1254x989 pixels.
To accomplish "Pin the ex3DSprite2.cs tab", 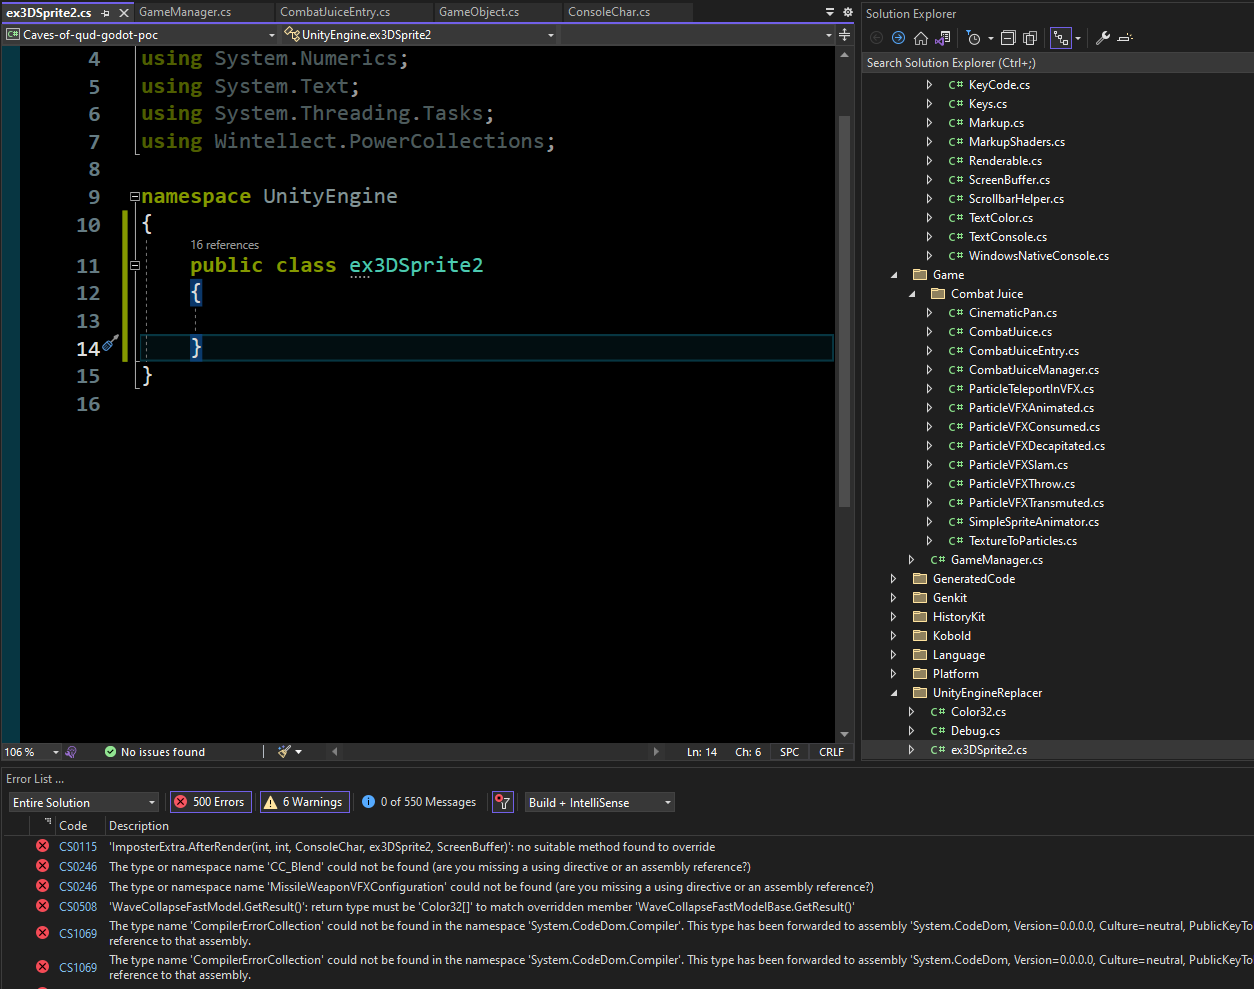I will click(x=106, y=13).
